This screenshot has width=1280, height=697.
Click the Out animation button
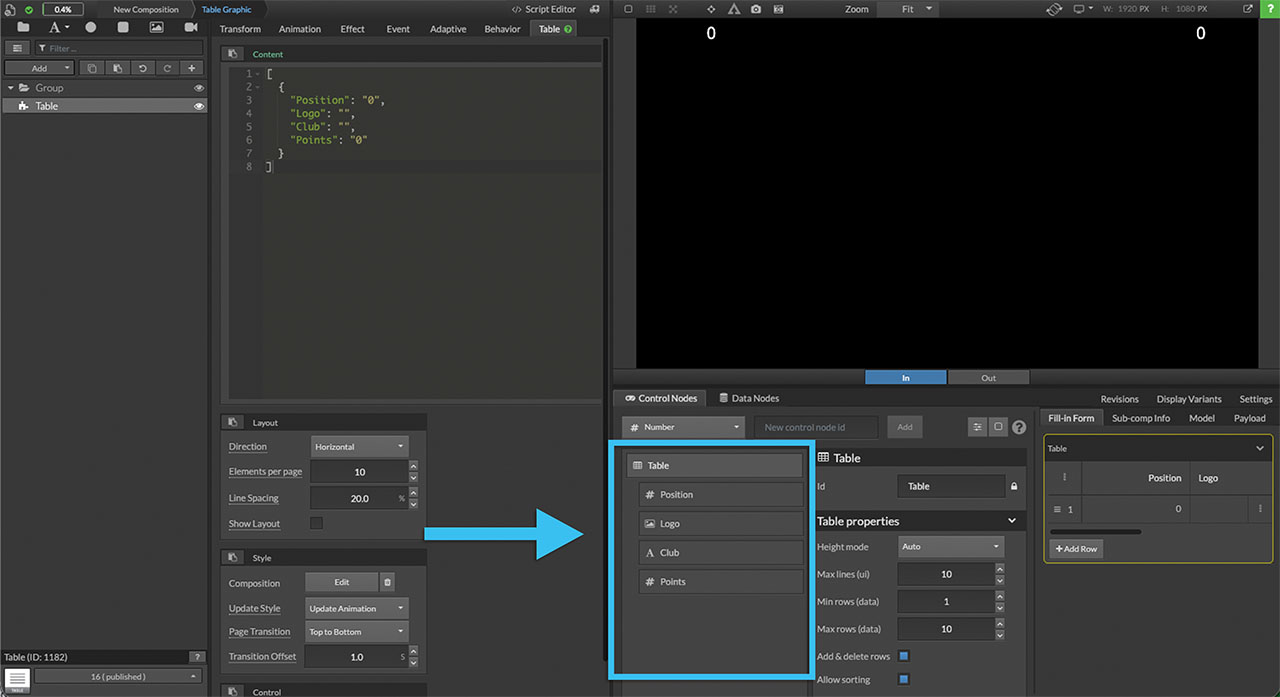coord(989,377)
